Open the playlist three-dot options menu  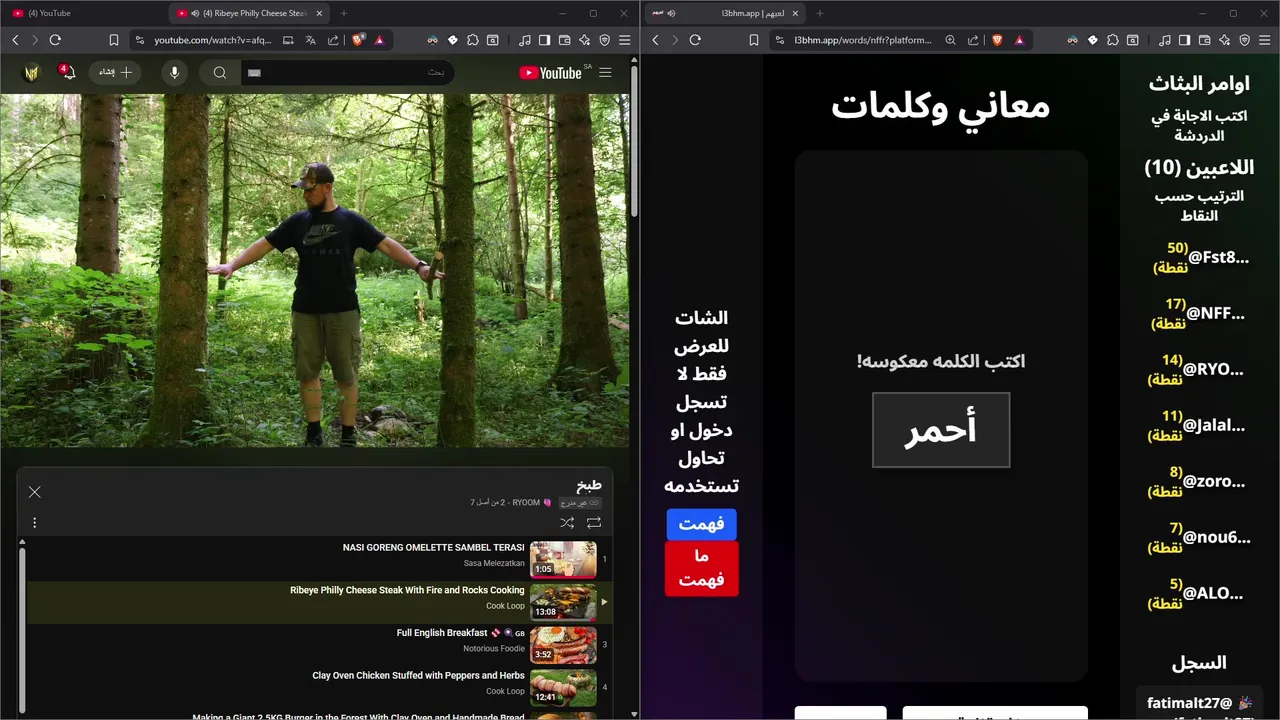pos(35,522)
